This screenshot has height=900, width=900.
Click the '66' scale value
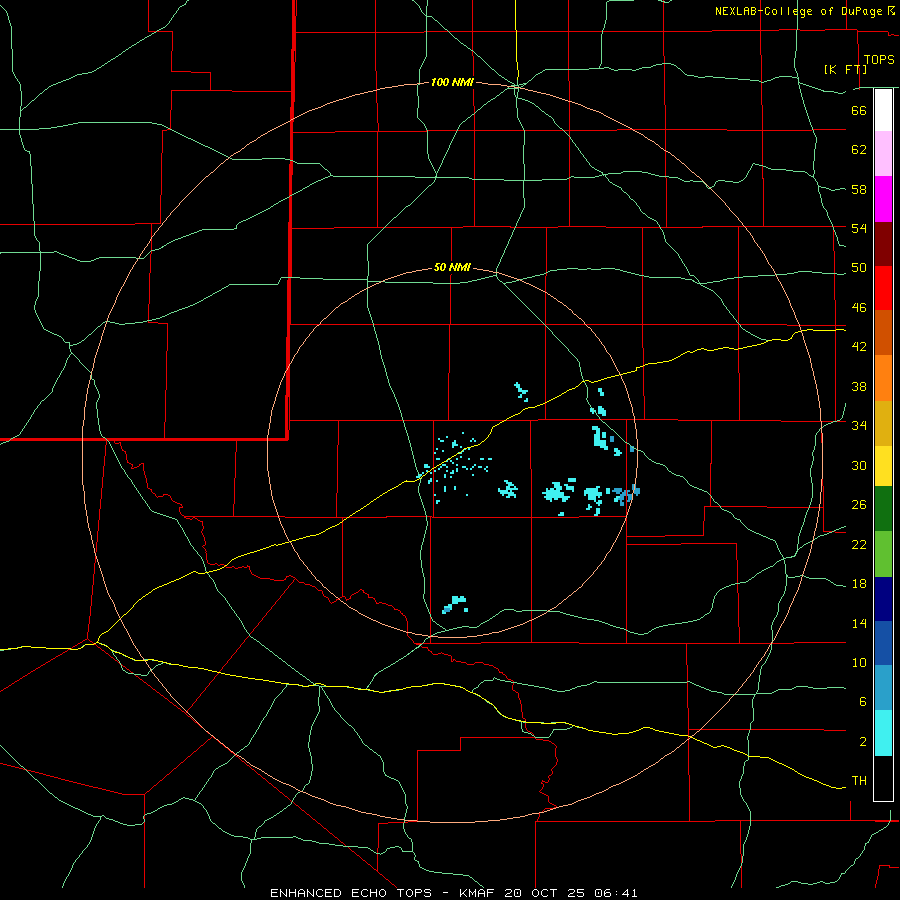click(x=859, y=110)
